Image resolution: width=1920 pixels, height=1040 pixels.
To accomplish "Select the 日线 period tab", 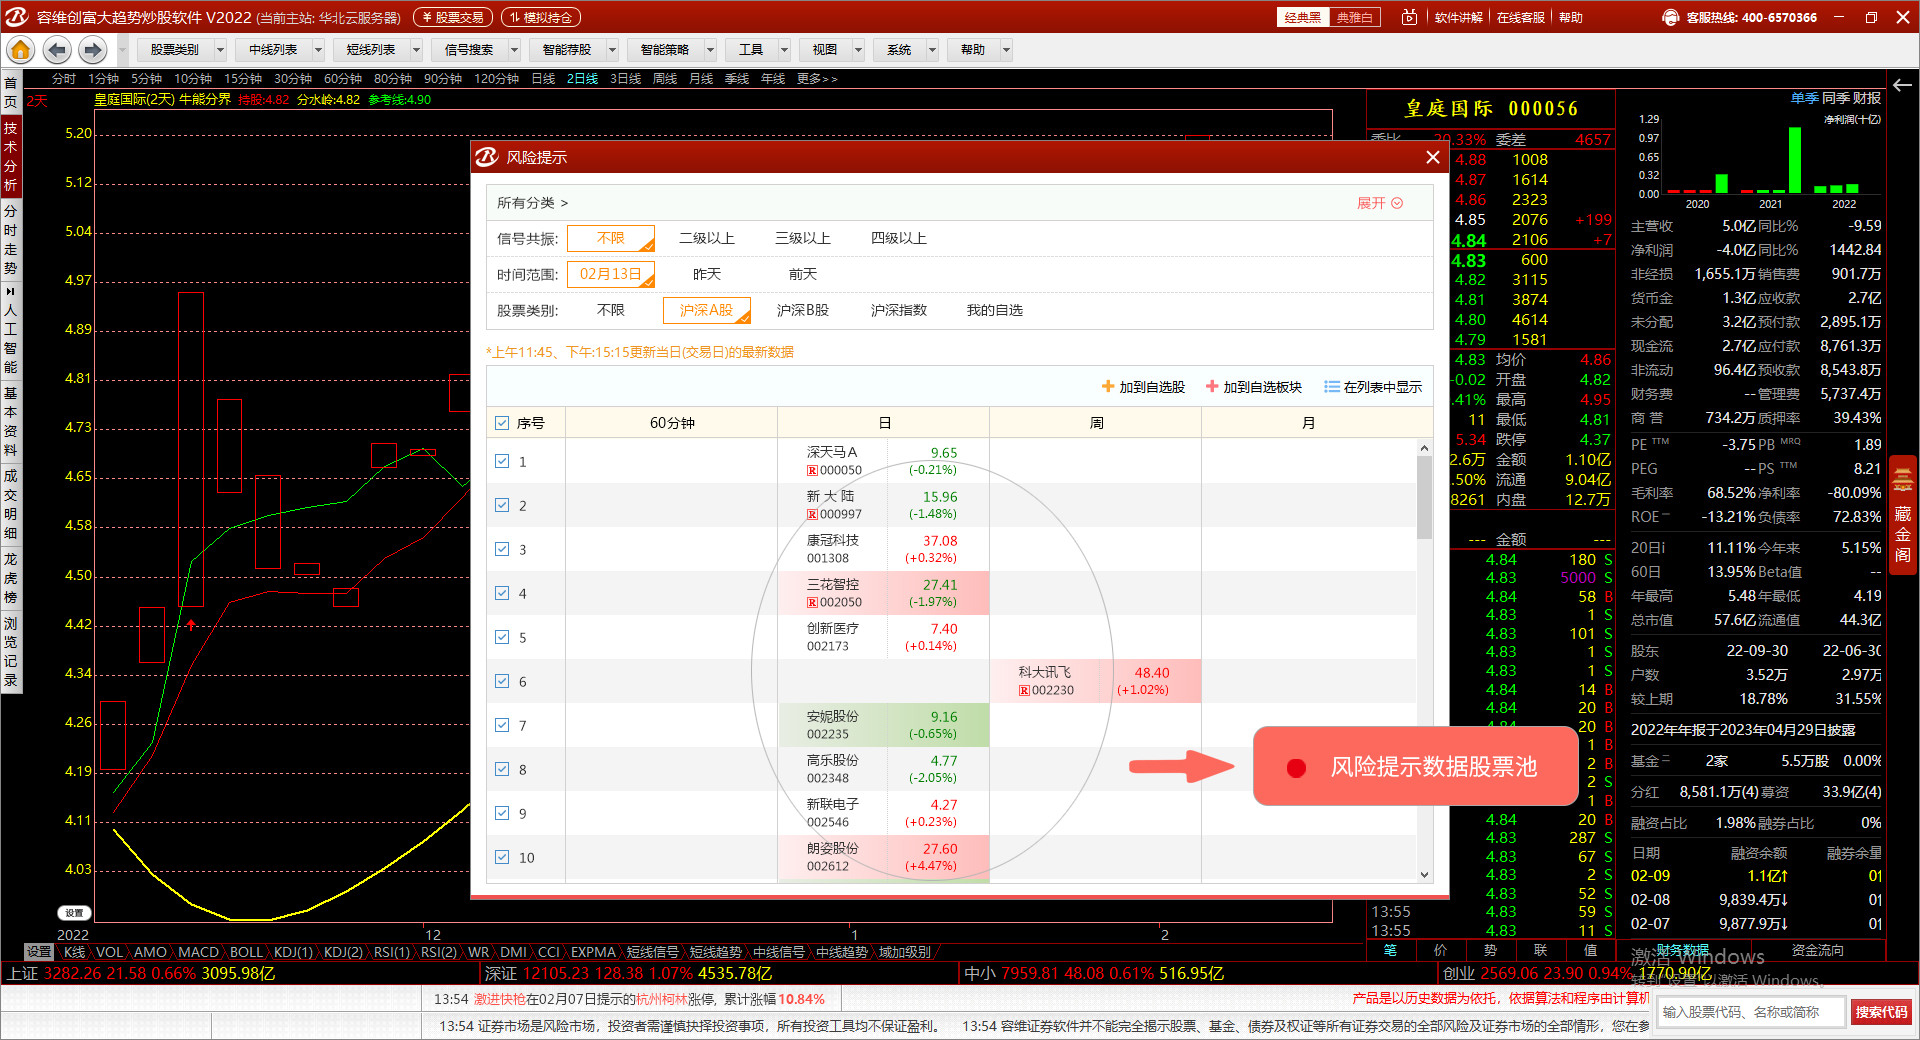I will [543, 78].
